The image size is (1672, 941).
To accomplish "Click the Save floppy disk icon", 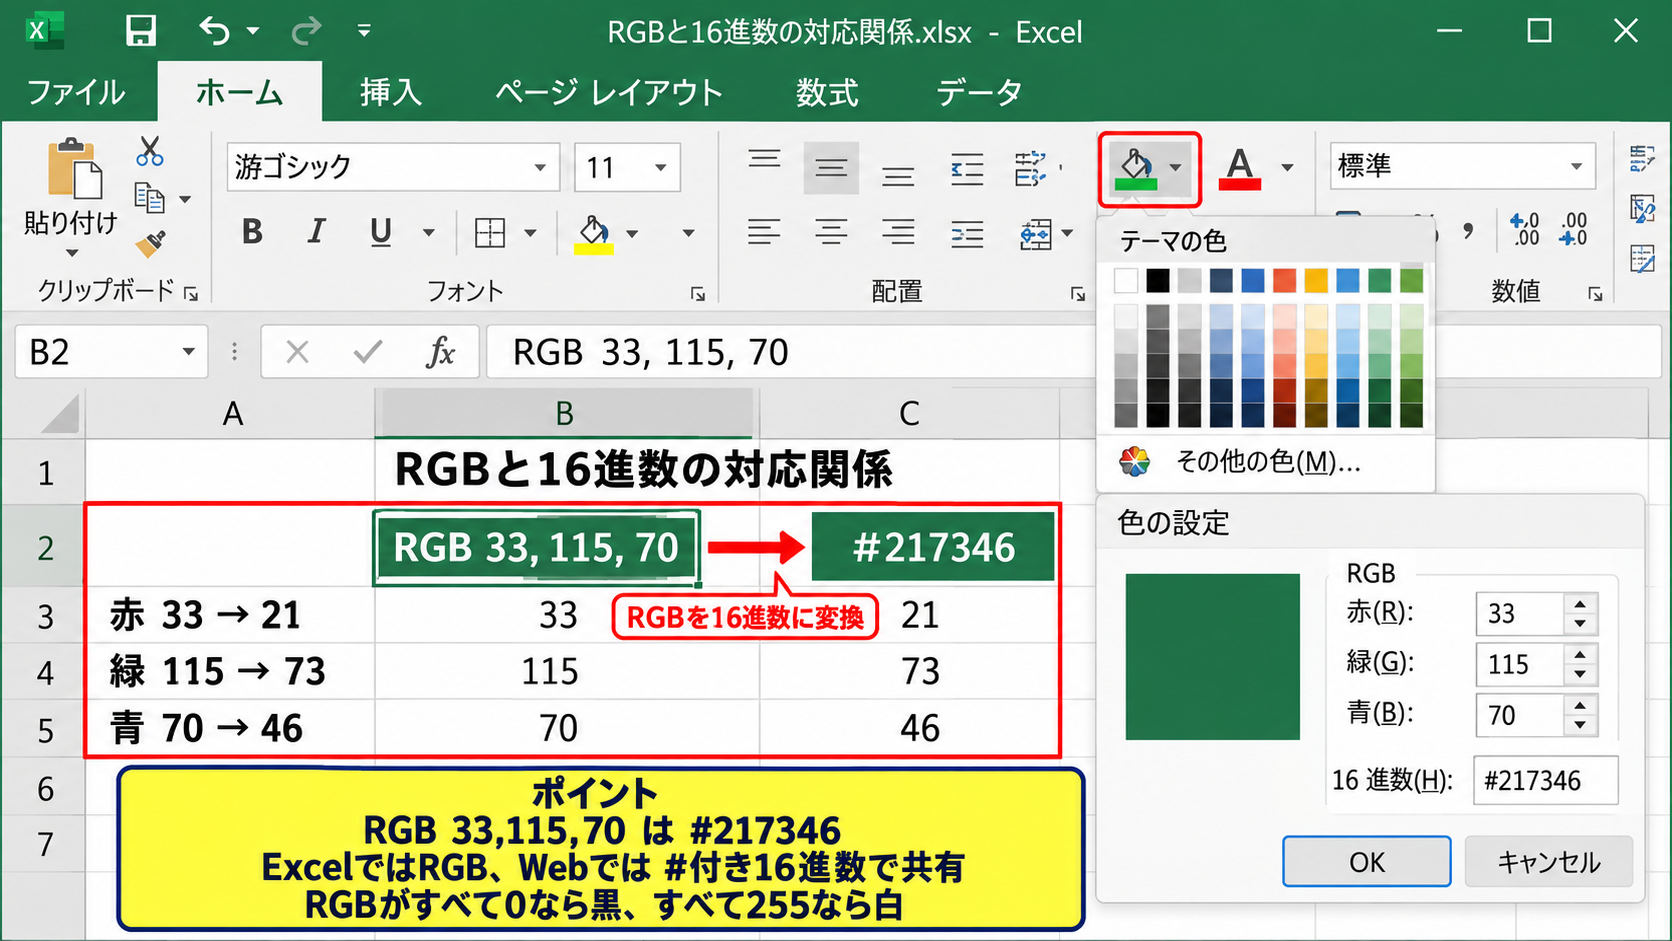I will pos(141,31).
